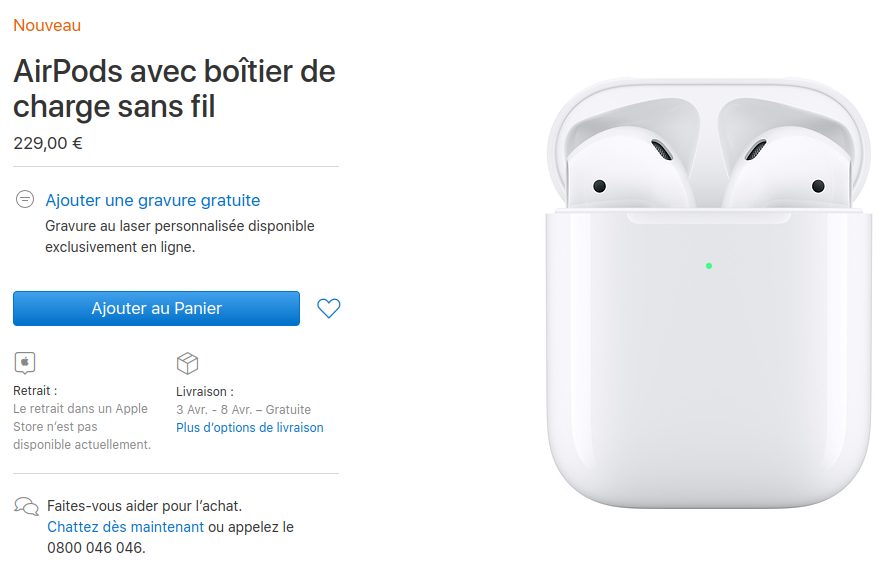Open Ajouter une gravure gratuite link
This screenshot has height=571, width=894.
[x=153, y=200]
